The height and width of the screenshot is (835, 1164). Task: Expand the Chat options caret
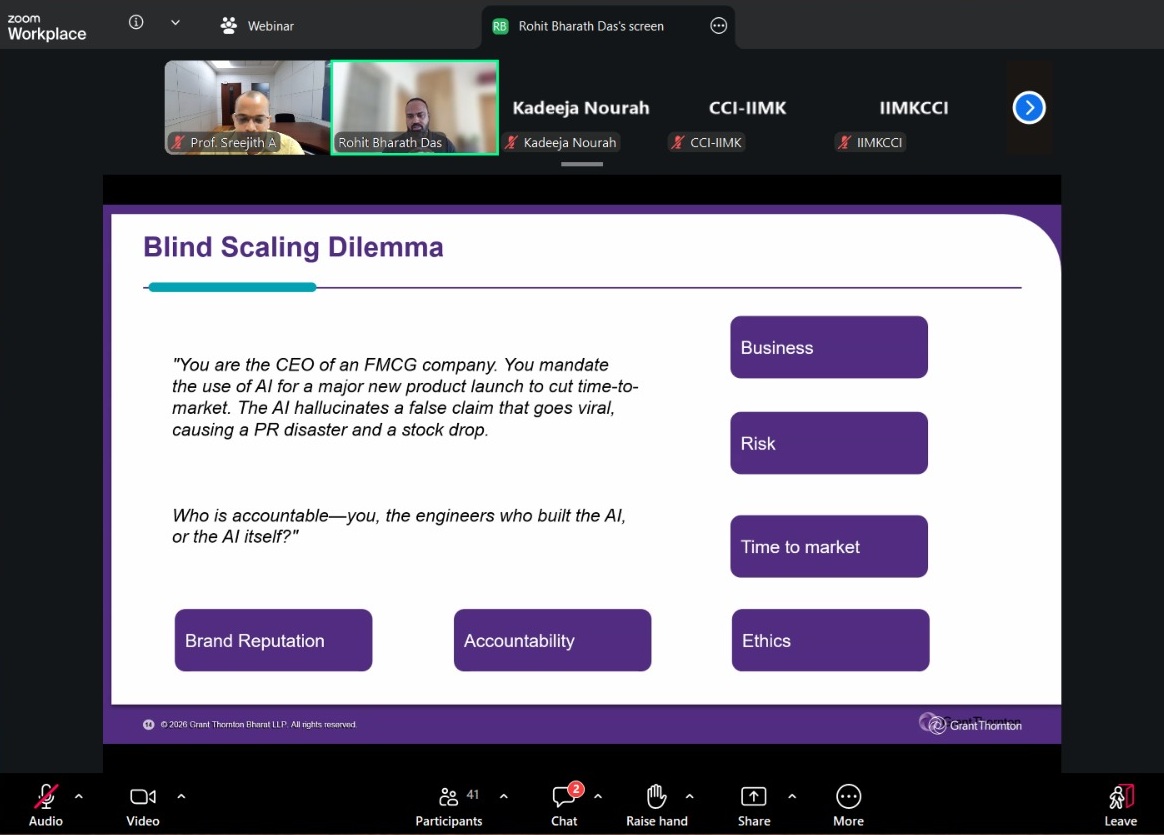598,796
